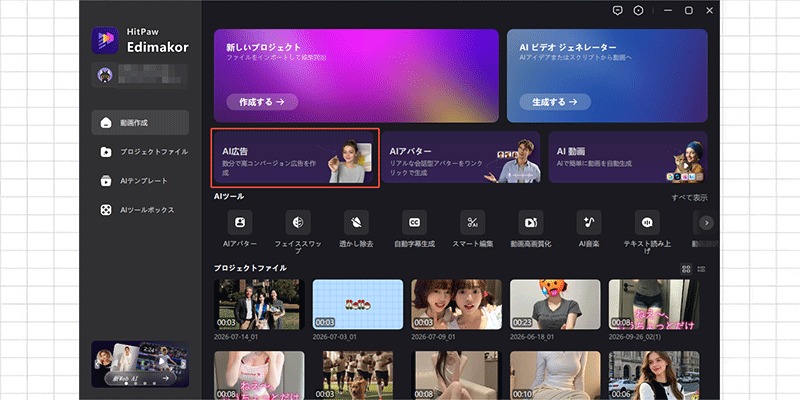
Task: Click the 新しいプロジェクト banner title
Action: tap(264, 47)
